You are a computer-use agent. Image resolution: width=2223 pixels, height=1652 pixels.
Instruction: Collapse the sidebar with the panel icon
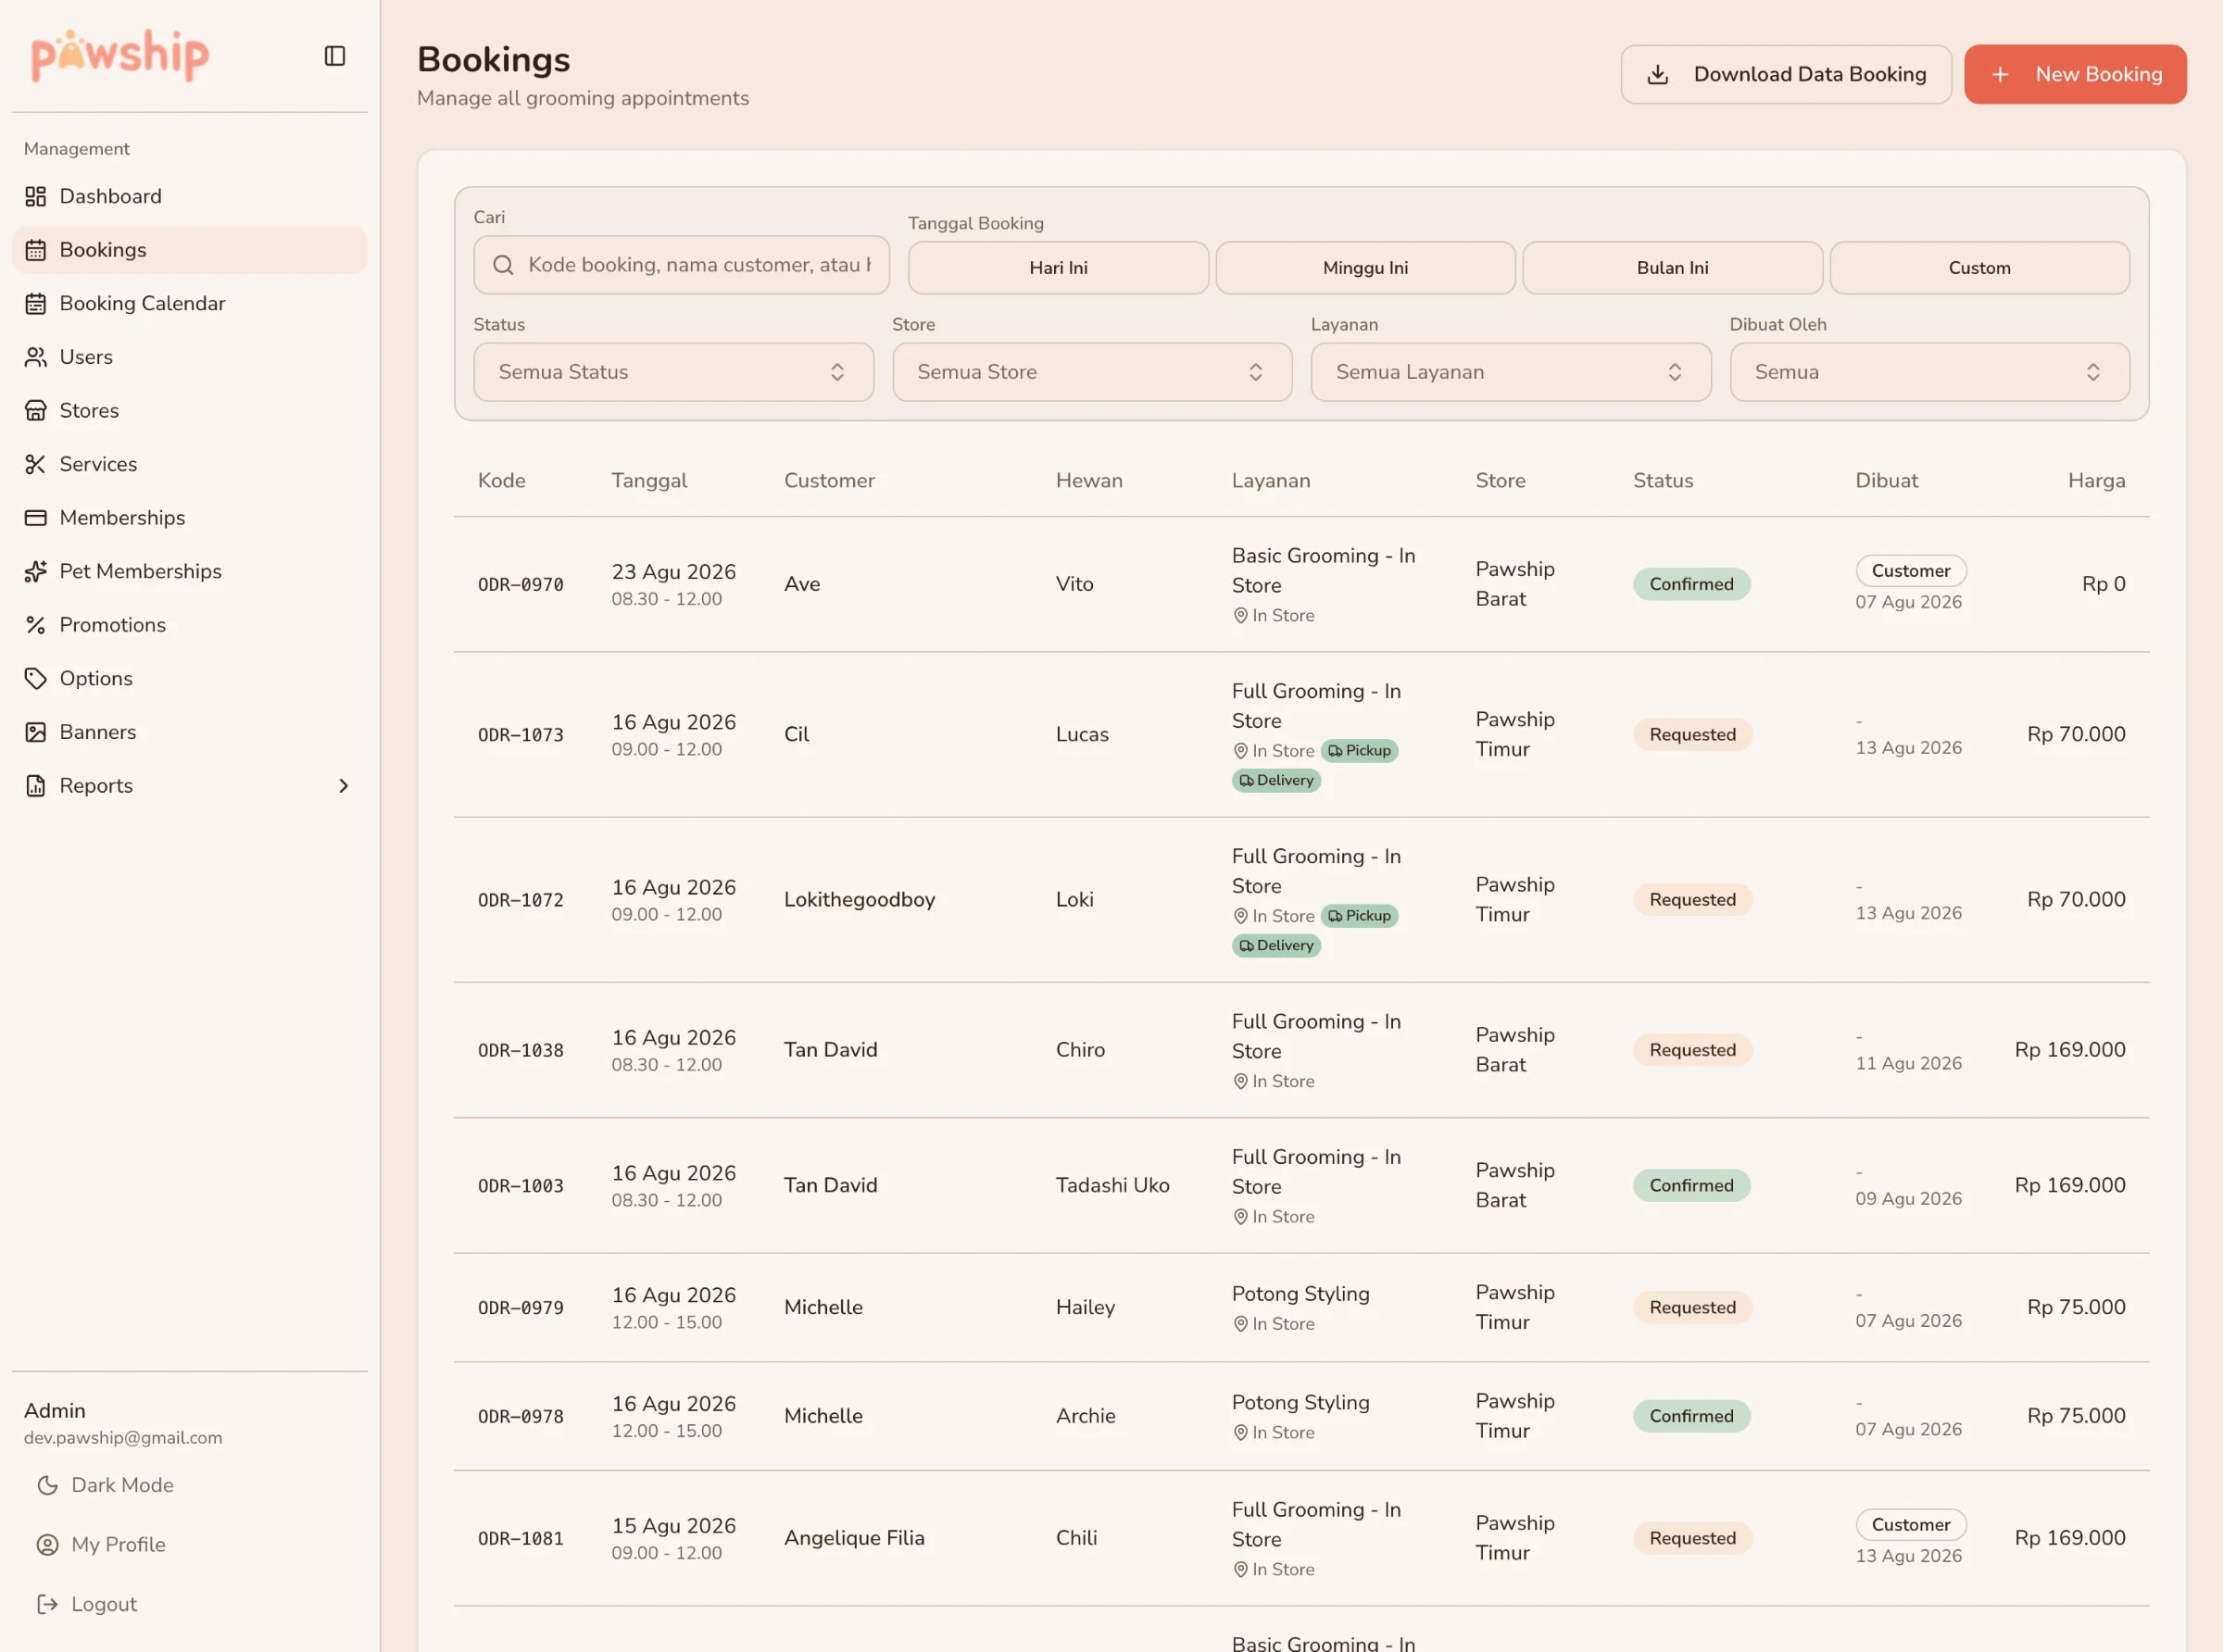335,56
